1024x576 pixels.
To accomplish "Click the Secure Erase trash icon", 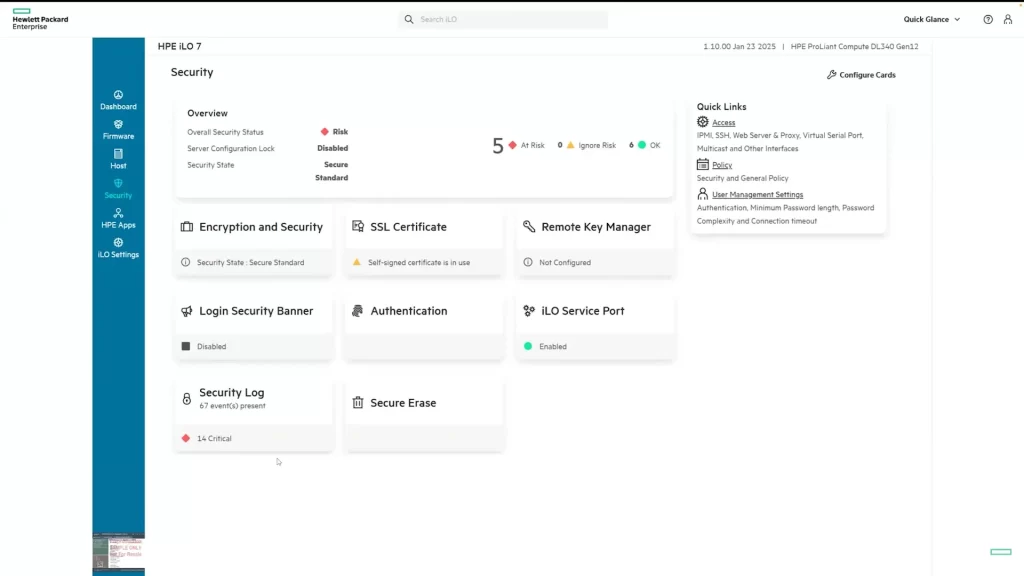I will coord(358,403).
